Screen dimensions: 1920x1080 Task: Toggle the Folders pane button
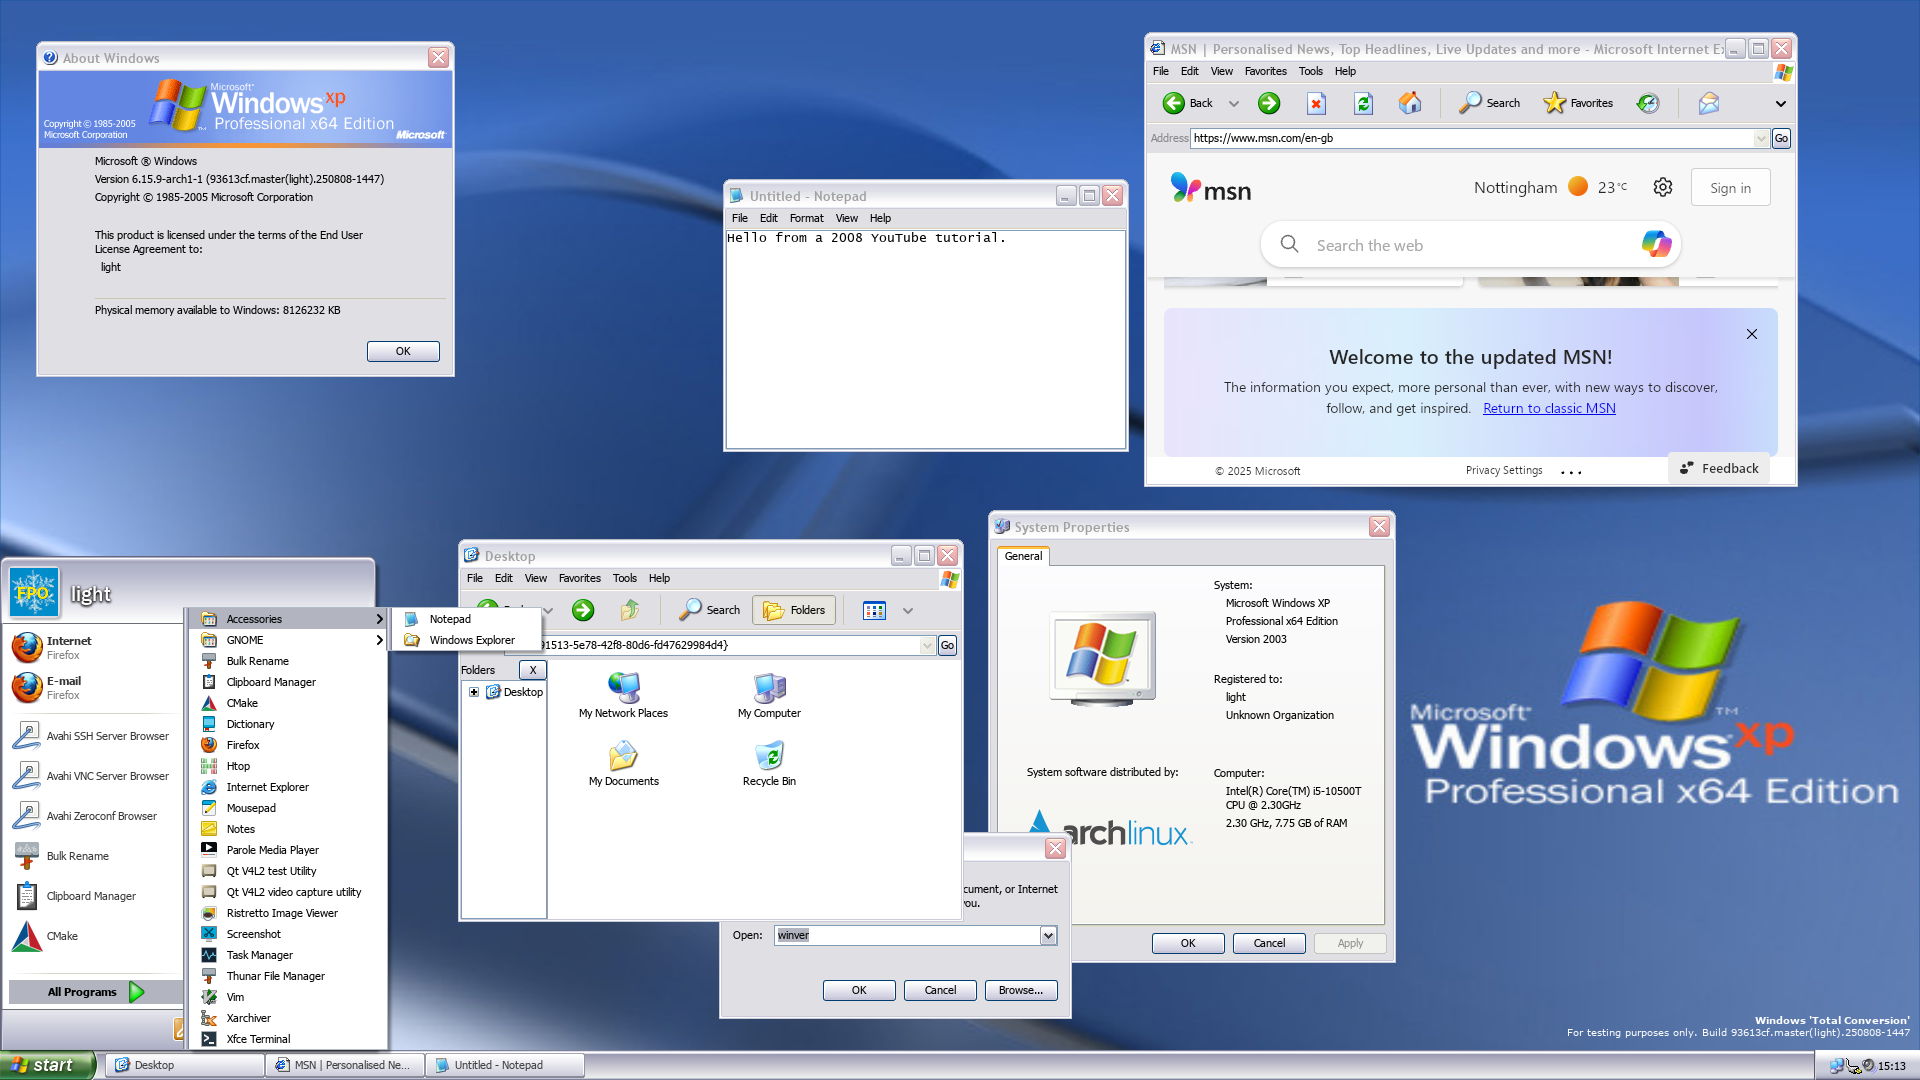coord(794,610)
